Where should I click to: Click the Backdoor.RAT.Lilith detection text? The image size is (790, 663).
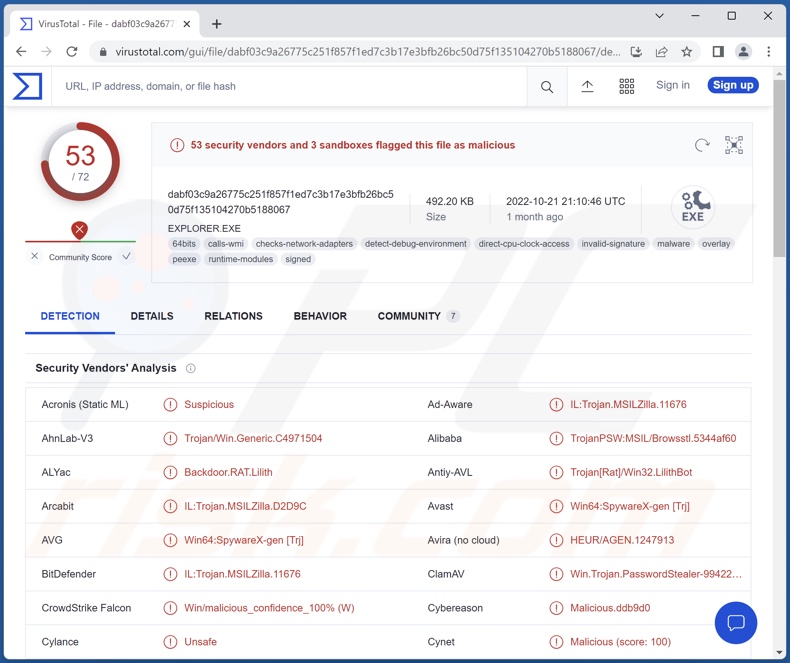228,473
